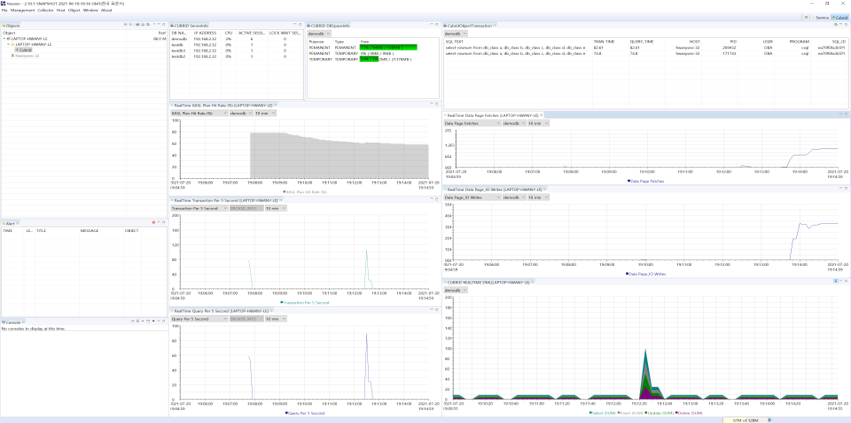The image size is (851, 423).
Task: Open the demodb dropdown in REALTIME DML panel
Action: [x=456, y=290]
